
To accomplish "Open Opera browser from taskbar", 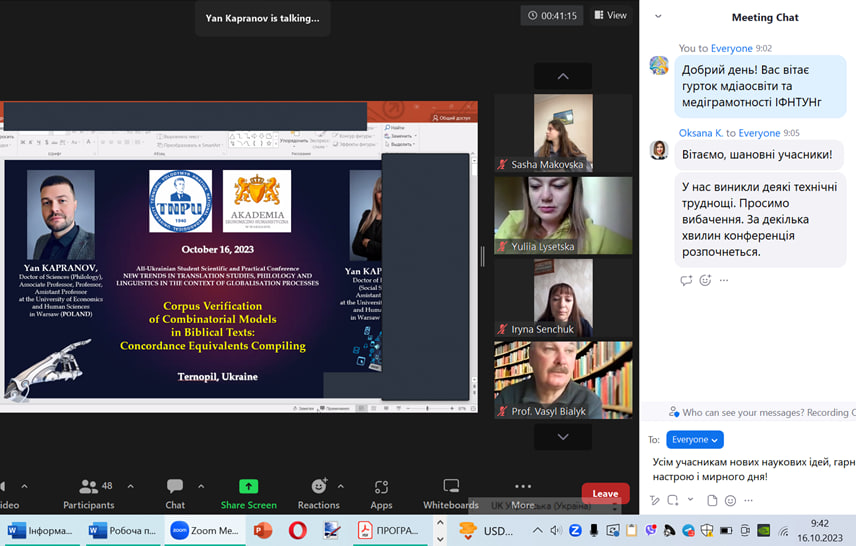I will 298,530.
